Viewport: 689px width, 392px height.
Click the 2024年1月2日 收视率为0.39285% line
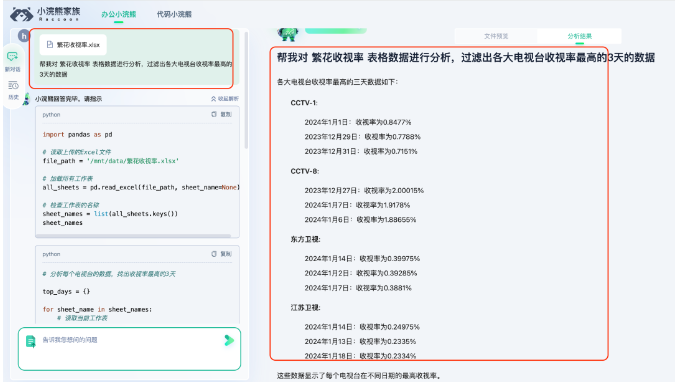pos(361,273)
